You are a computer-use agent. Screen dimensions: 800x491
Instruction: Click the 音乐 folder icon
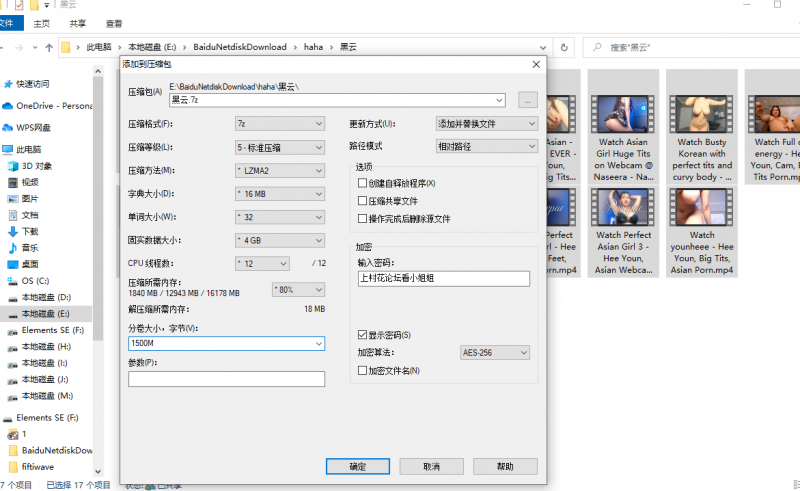(x=13, y=247)
